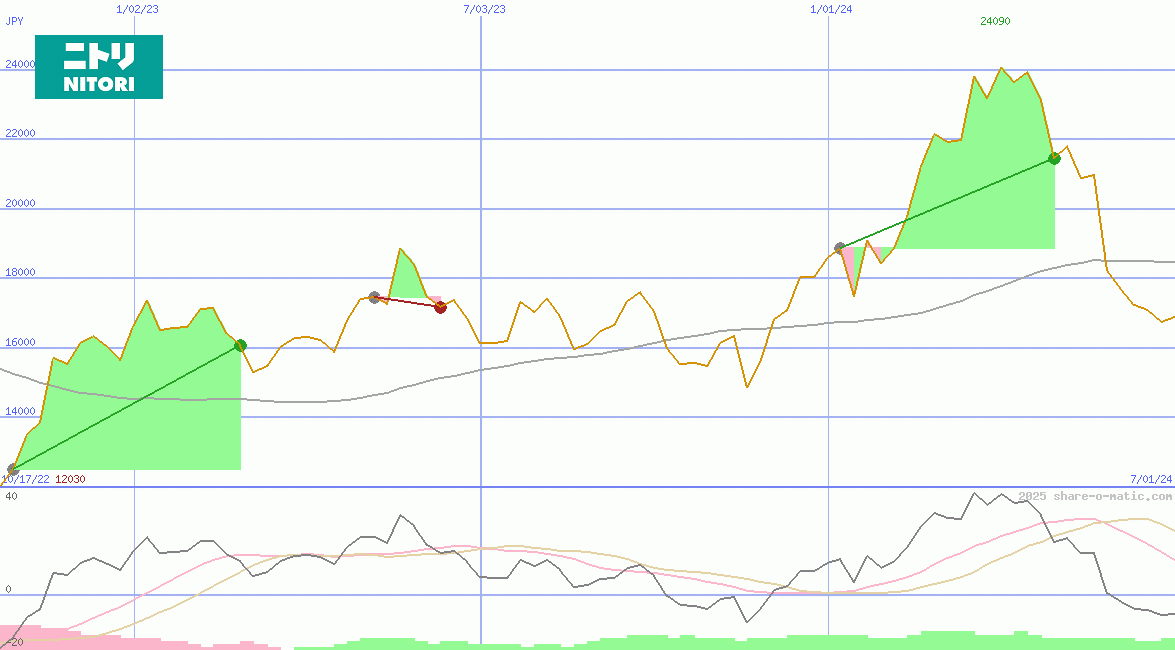This screenshot has height=650, width=1175.
Task: Click the 24000 price axis label
Action: pos(20,64)
